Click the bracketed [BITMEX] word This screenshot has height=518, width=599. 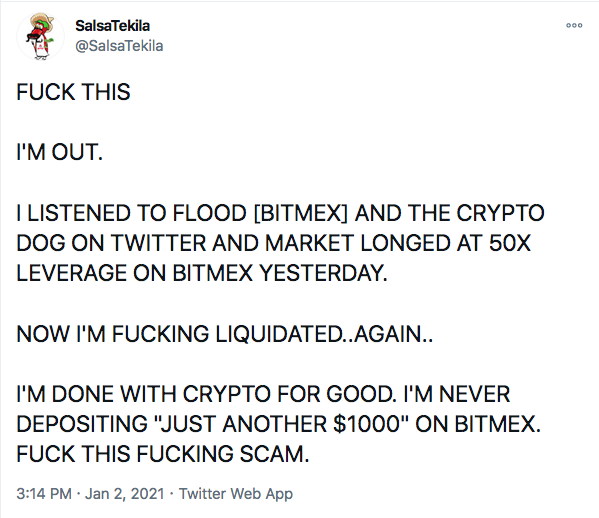[301, 213]
